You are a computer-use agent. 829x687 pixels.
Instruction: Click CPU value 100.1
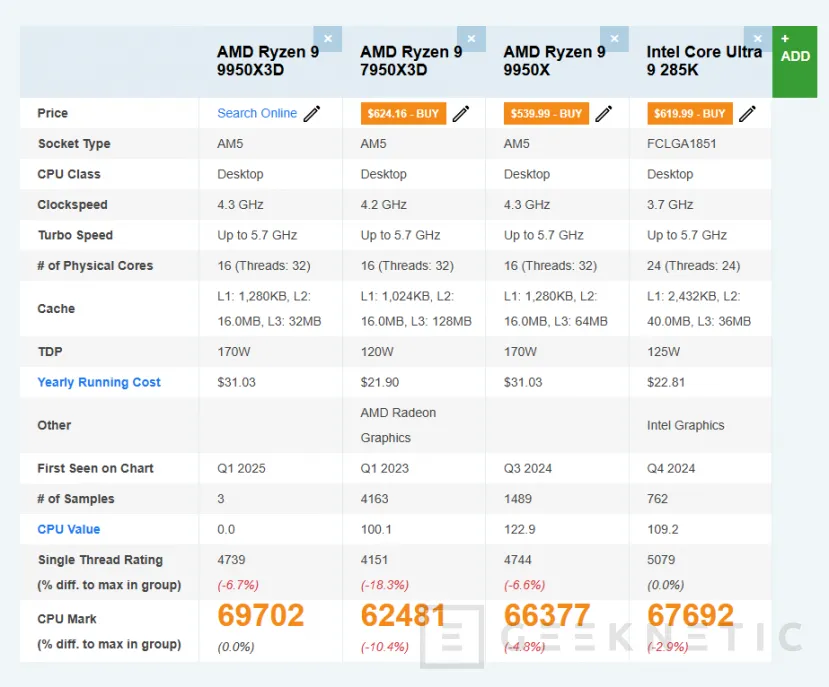376,529
